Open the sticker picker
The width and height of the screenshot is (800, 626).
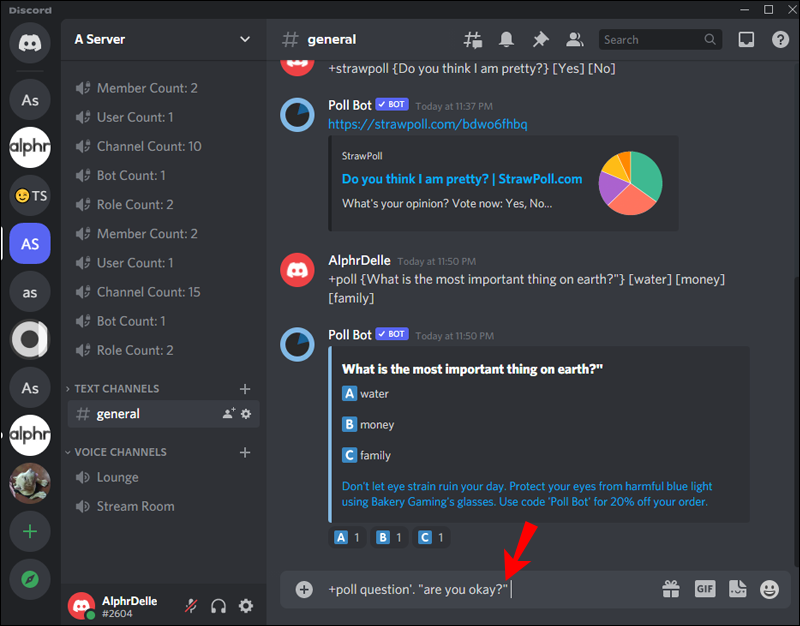[737, 589]
